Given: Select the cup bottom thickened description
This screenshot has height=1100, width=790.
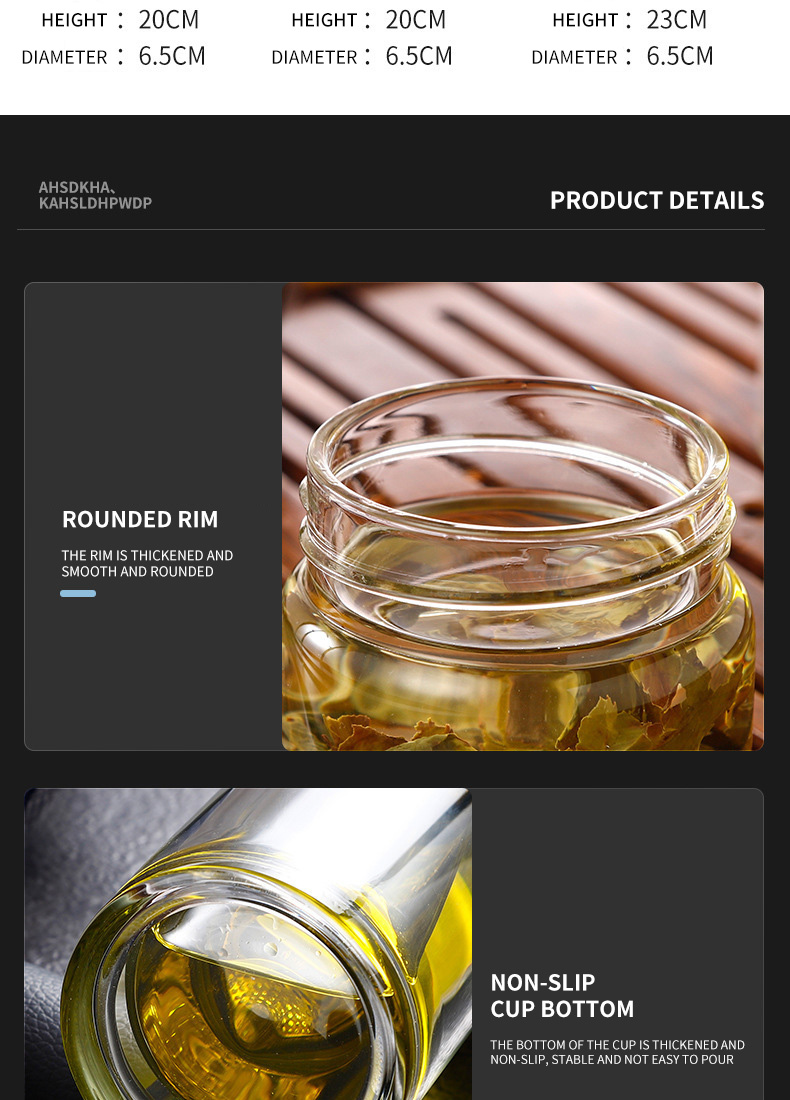Looking at the screenshot, I should click(617, 1052).
